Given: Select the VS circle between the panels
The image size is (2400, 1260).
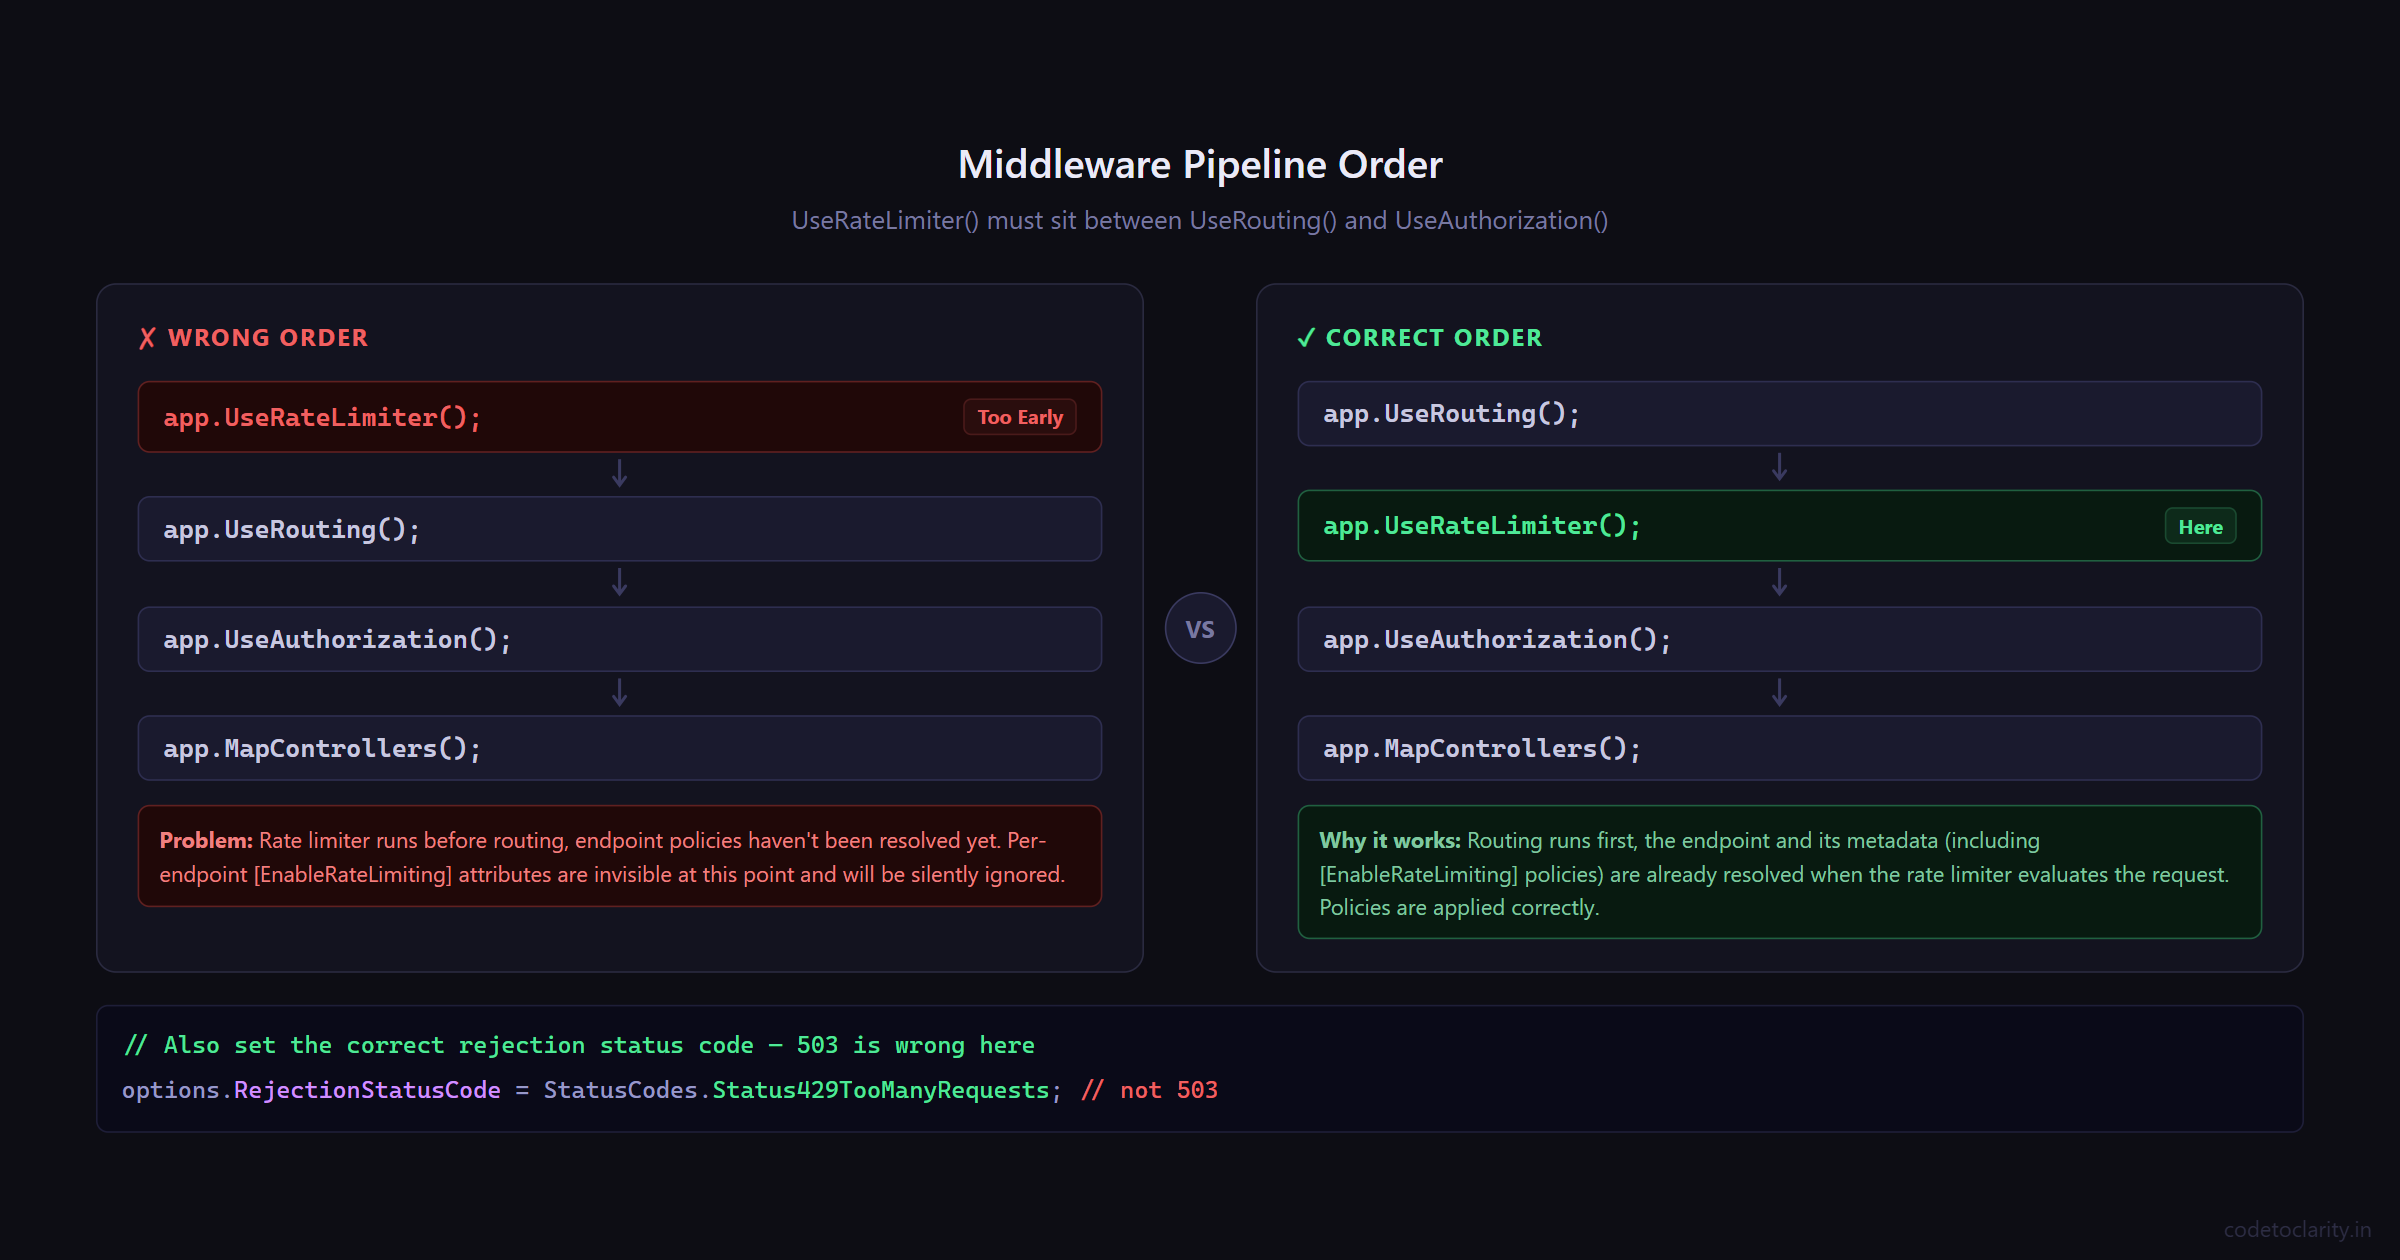Looking at the screenshot, I should [x=1200, y=628].
